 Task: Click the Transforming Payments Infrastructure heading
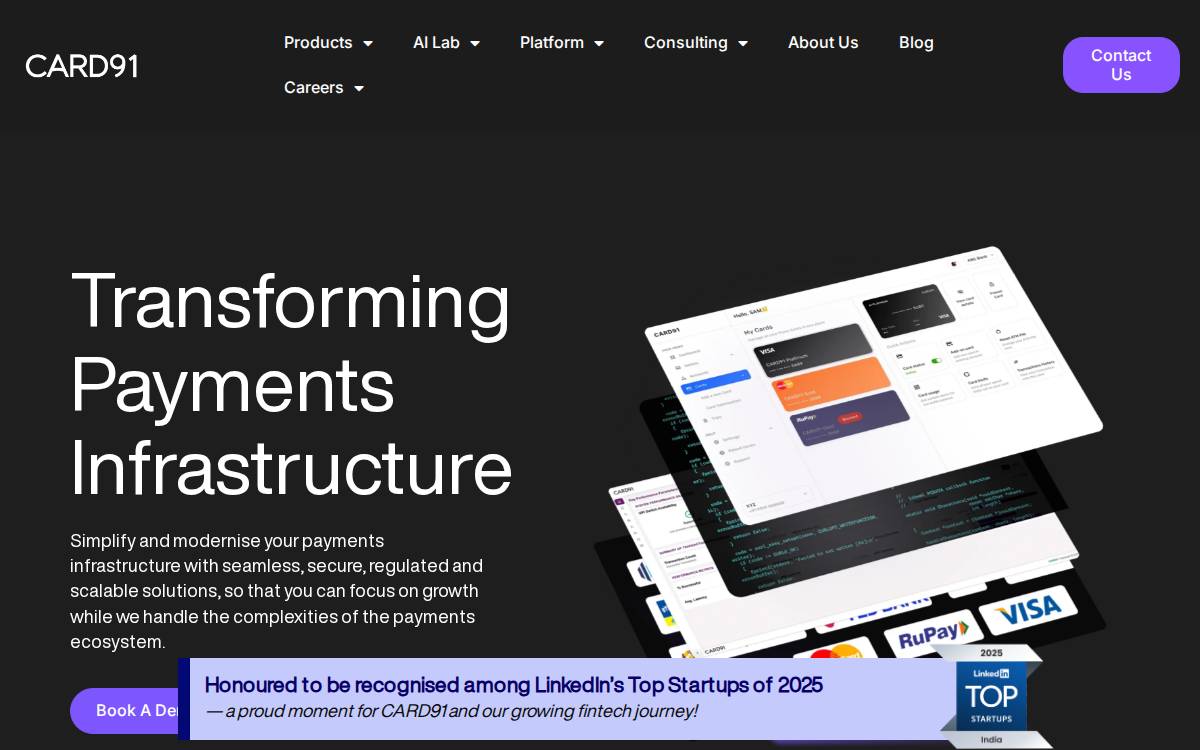[291, 384]
